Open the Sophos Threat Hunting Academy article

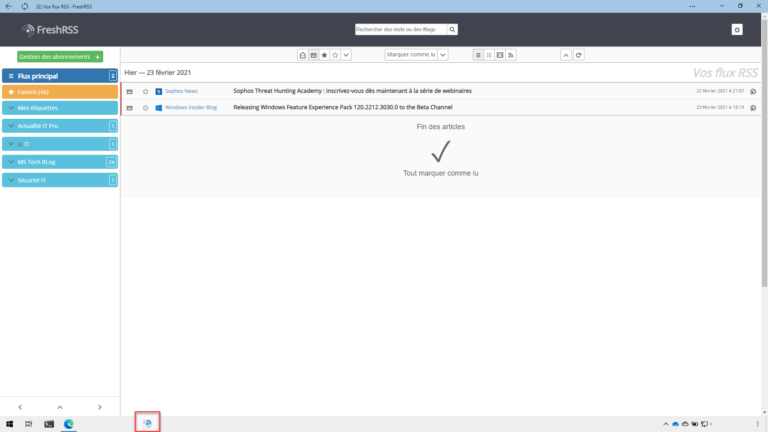click(353, 91)
